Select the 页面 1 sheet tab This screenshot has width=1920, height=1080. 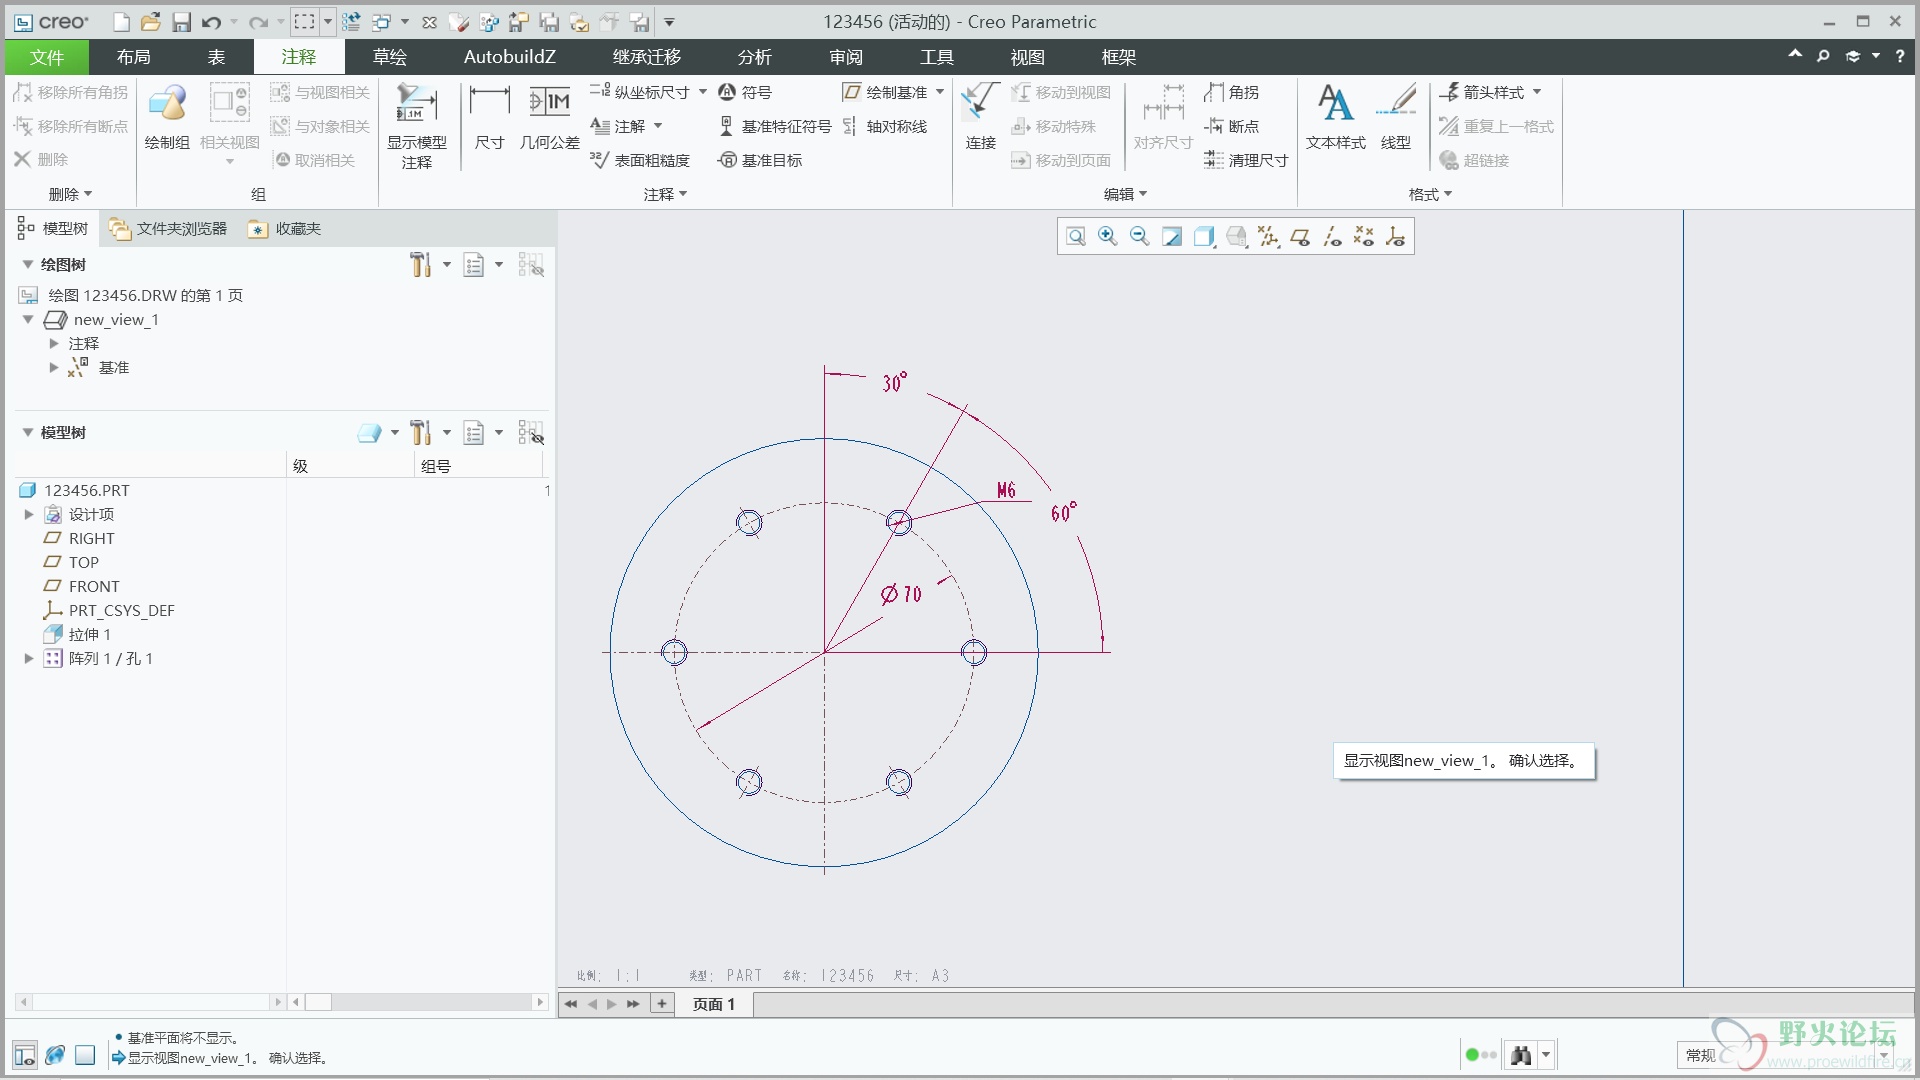click(x=714, y=1004)
